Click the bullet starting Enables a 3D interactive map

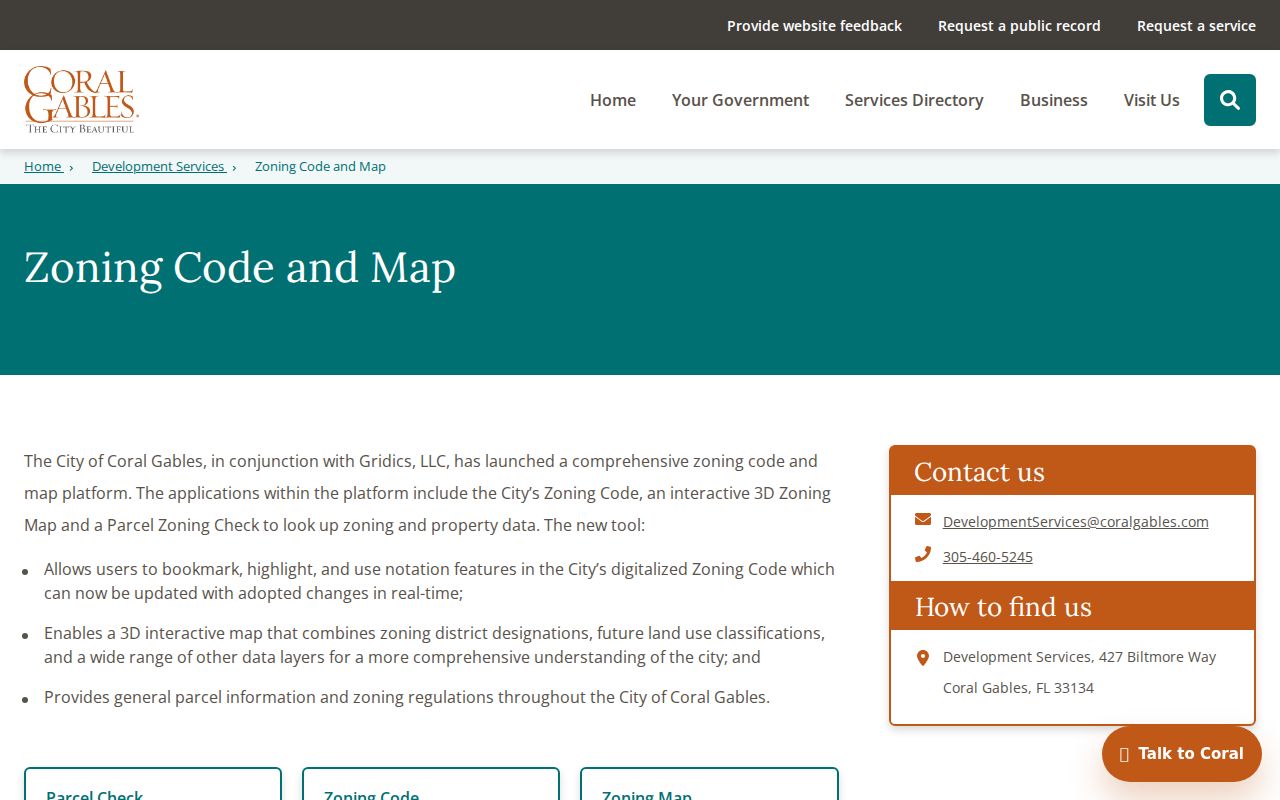point(434,645)
